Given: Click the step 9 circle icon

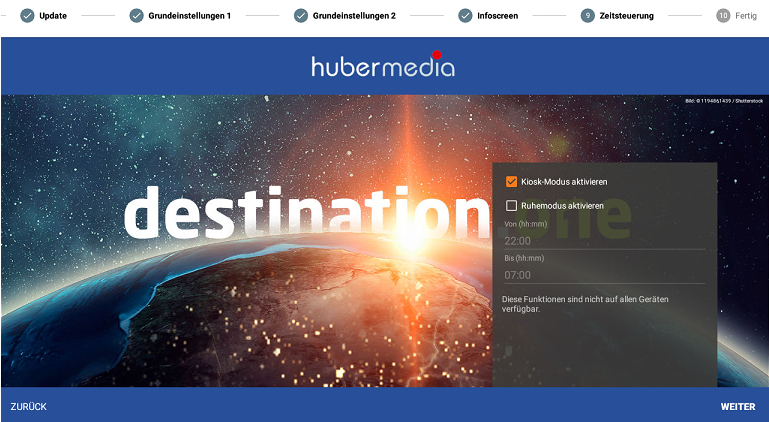Looking at the screenshot, I should point(588,16).
